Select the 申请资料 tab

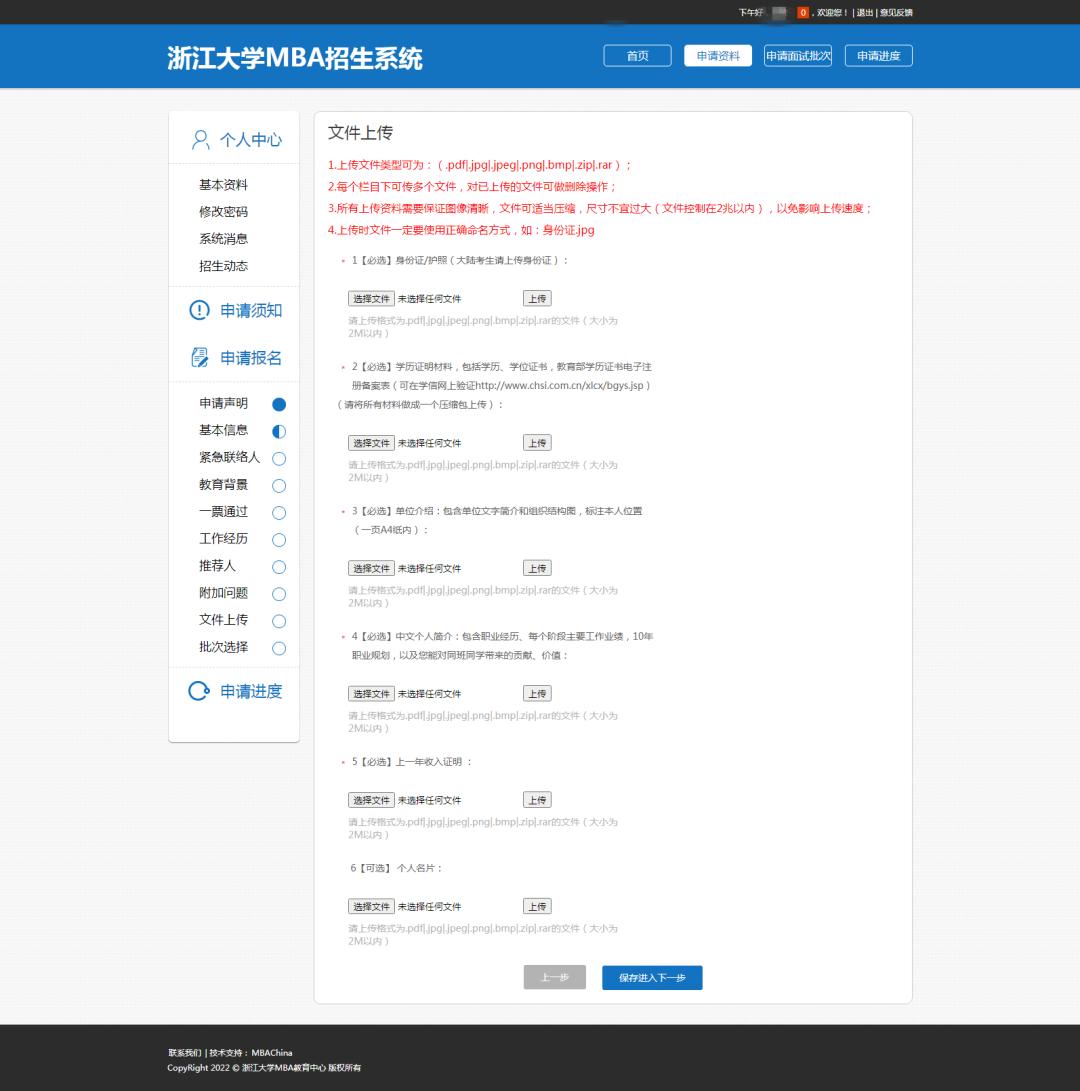(x=717, y=55)
